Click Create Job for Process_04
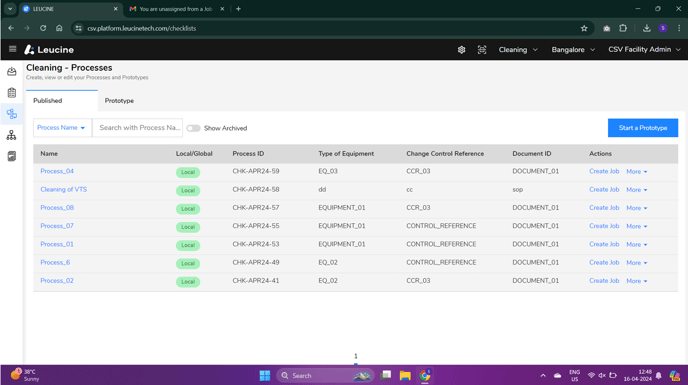 pos(604,171)
